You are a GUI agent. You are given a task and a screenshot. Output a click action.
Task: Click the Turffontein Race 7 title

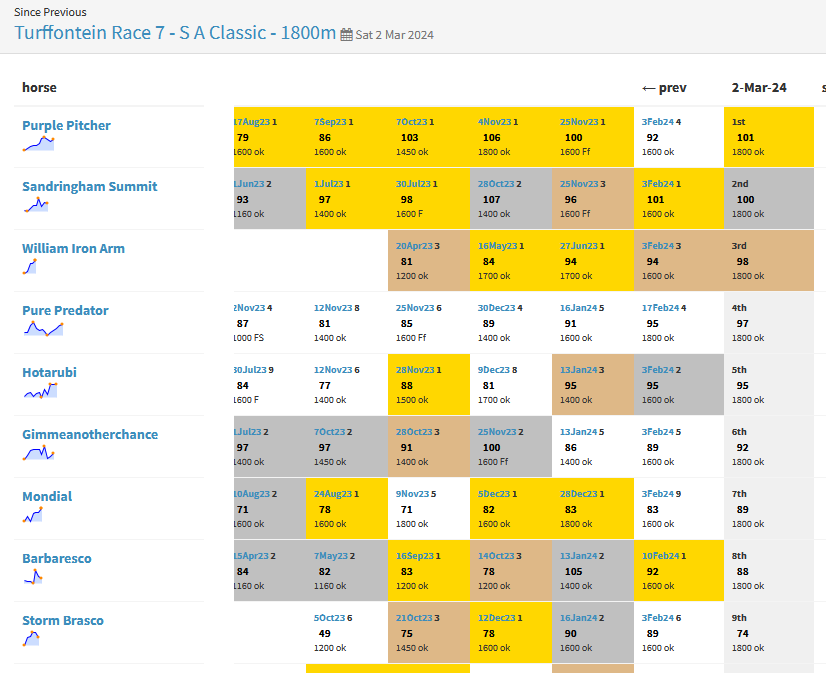[175, 32]
